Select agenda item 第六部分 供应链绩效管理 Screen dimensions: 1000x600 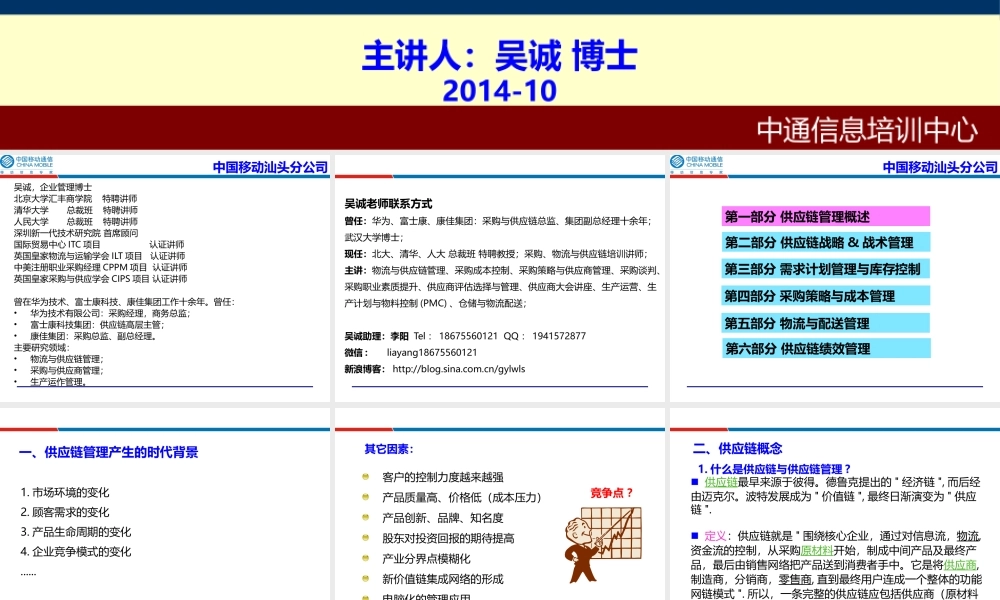(x=826, y=349)
